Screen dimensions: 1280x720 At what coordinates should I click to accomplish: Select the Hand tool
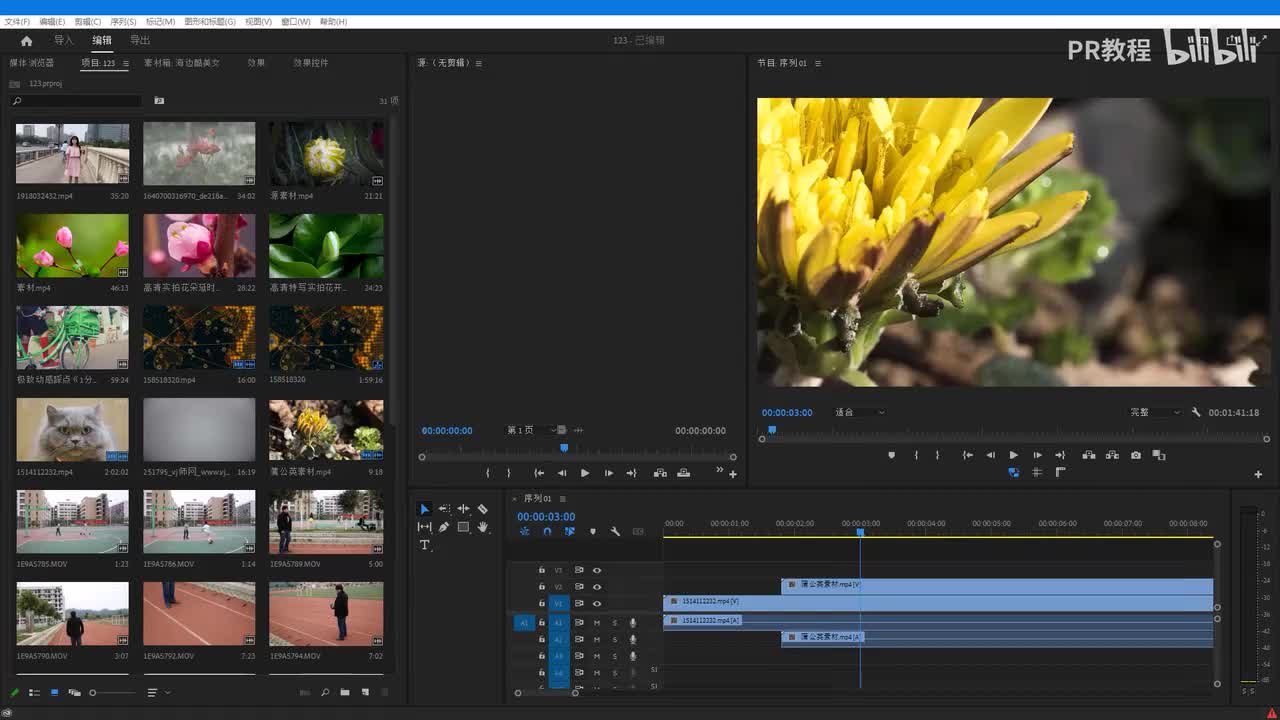pyautogui.click(x=483, y=527)
